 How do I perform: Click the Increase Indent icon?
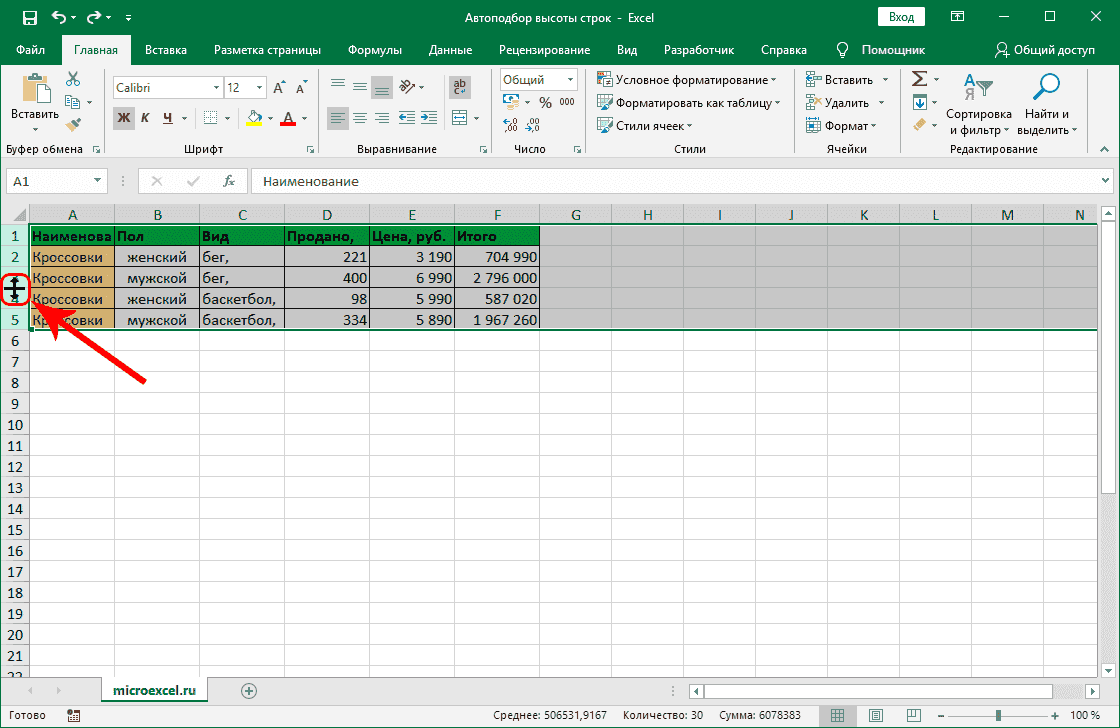coord(430,118)
